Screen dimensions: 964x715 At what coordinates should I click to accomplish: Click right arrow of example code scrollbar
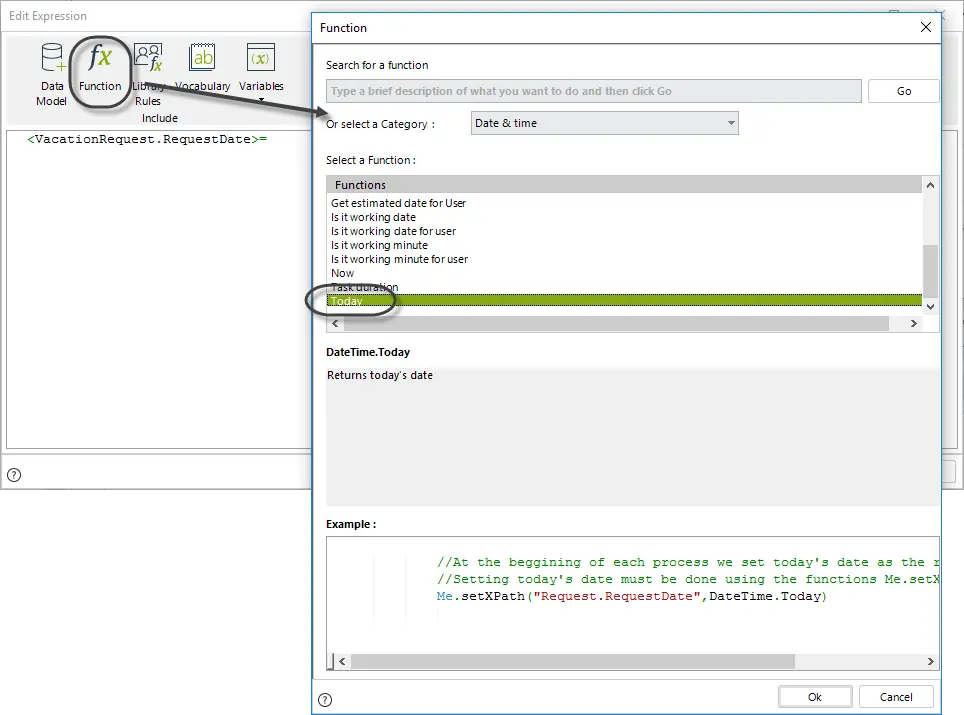(930, 662)
